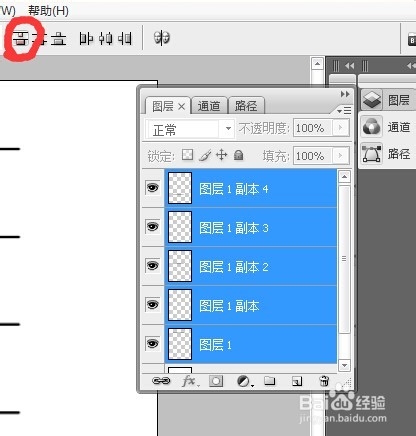
Task: Toggle visibility eye of 图层 1
Action: (153, 344)
